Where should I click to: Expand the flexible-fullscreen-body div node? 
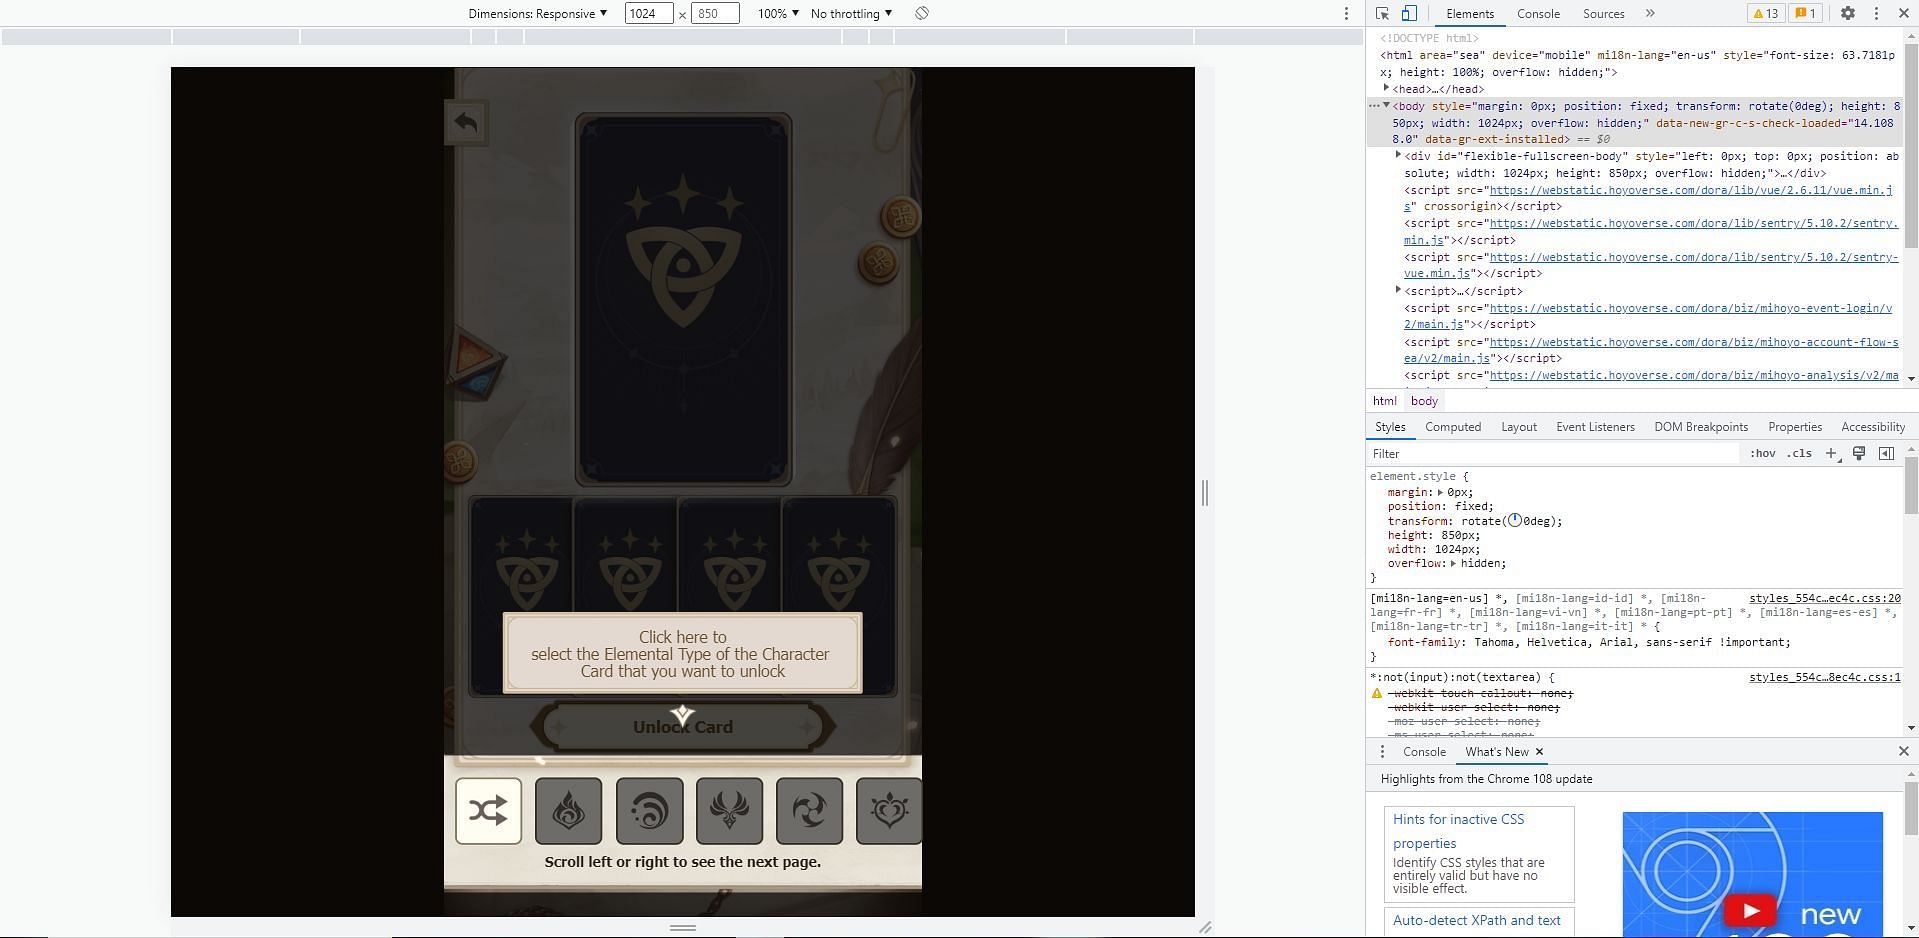[1398, 155]
